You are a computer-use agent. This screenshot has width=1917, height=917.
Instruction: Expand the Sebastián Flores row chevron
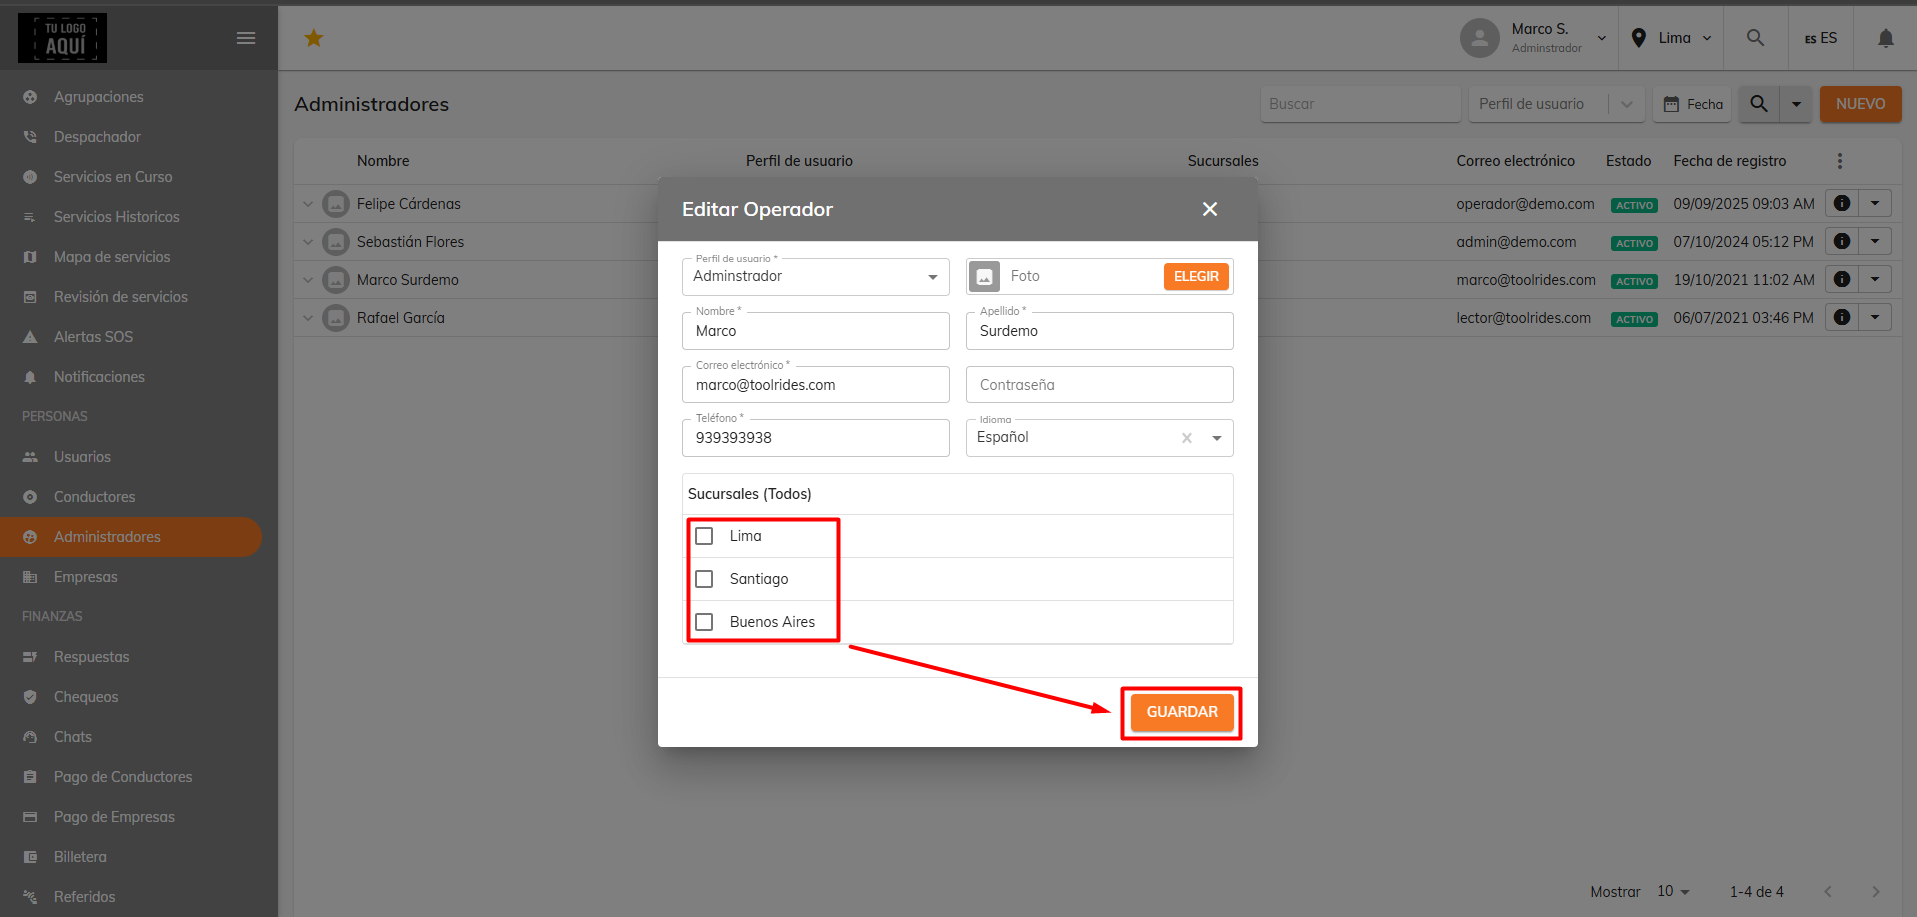click(x=308, y=242)
